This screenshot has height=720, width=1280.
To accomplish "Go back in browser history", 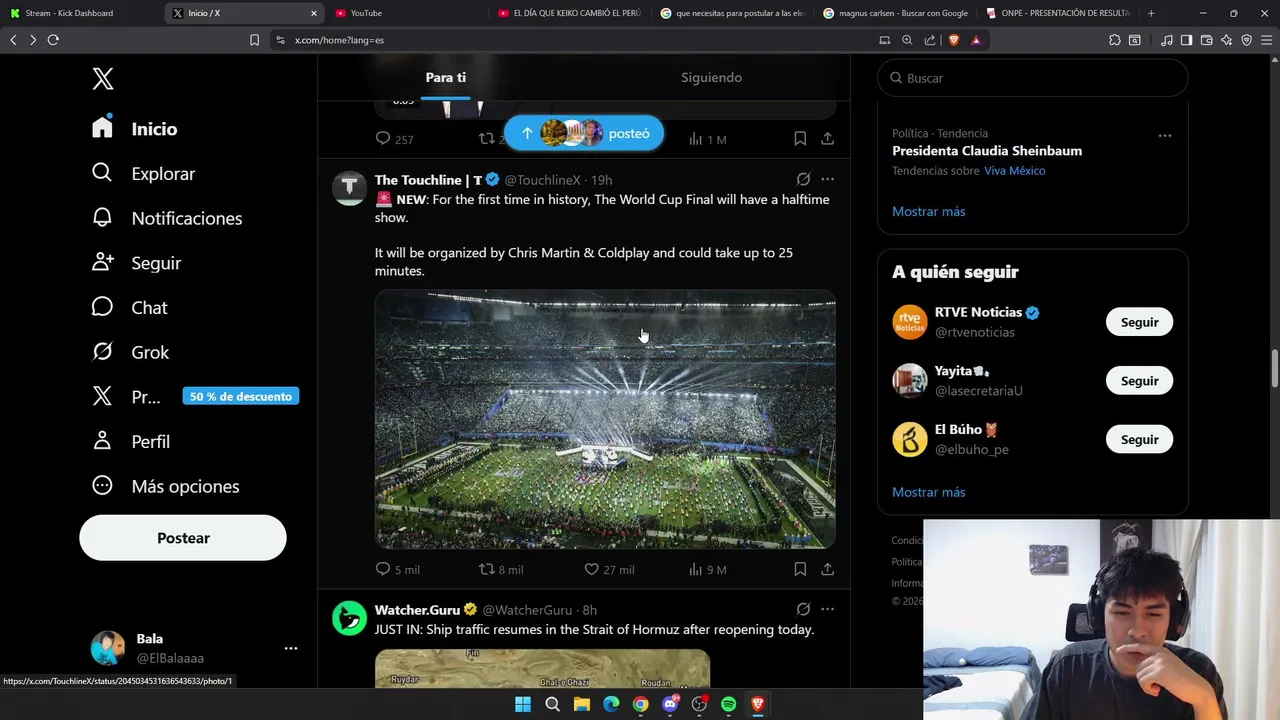I will [x=13, y=40].
